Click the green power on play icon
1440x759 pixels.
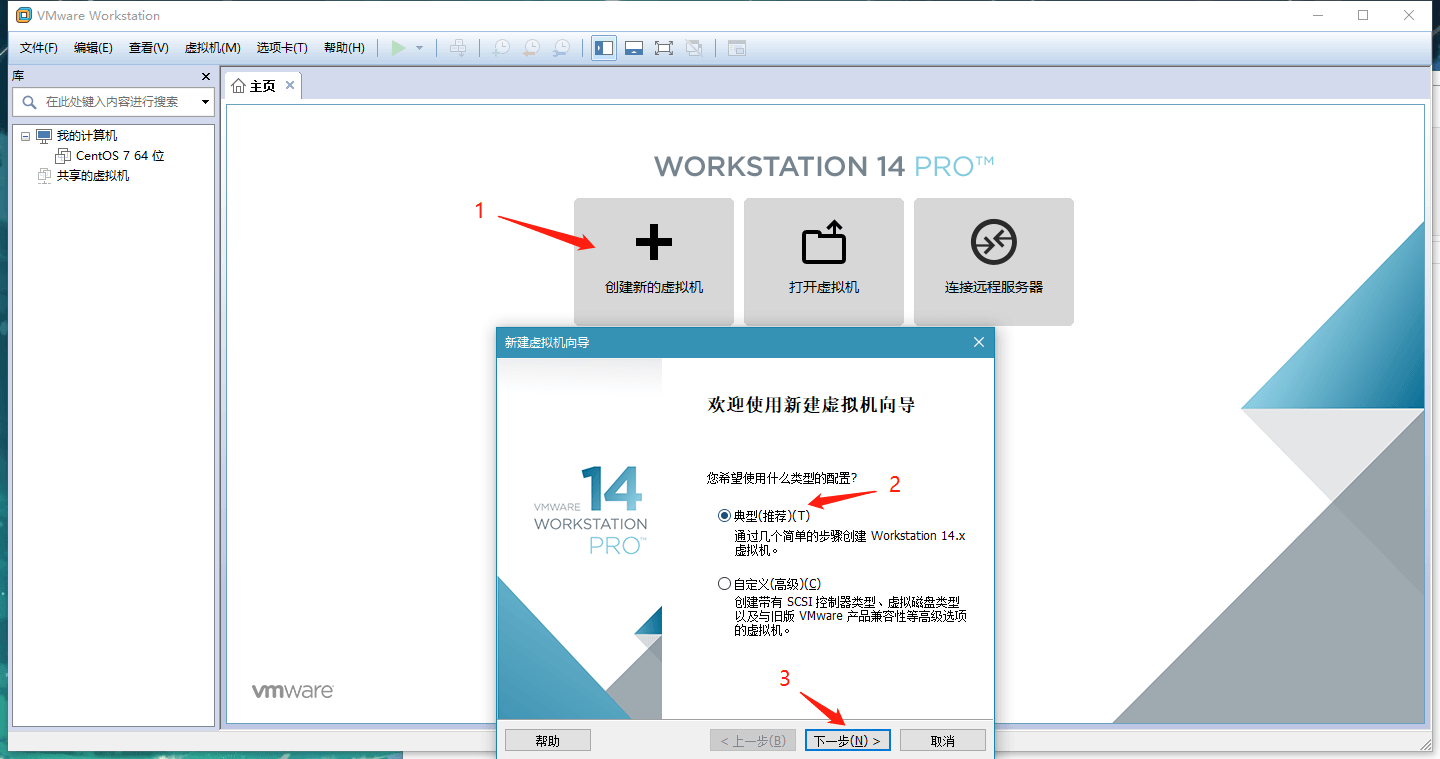click(399, 48)
